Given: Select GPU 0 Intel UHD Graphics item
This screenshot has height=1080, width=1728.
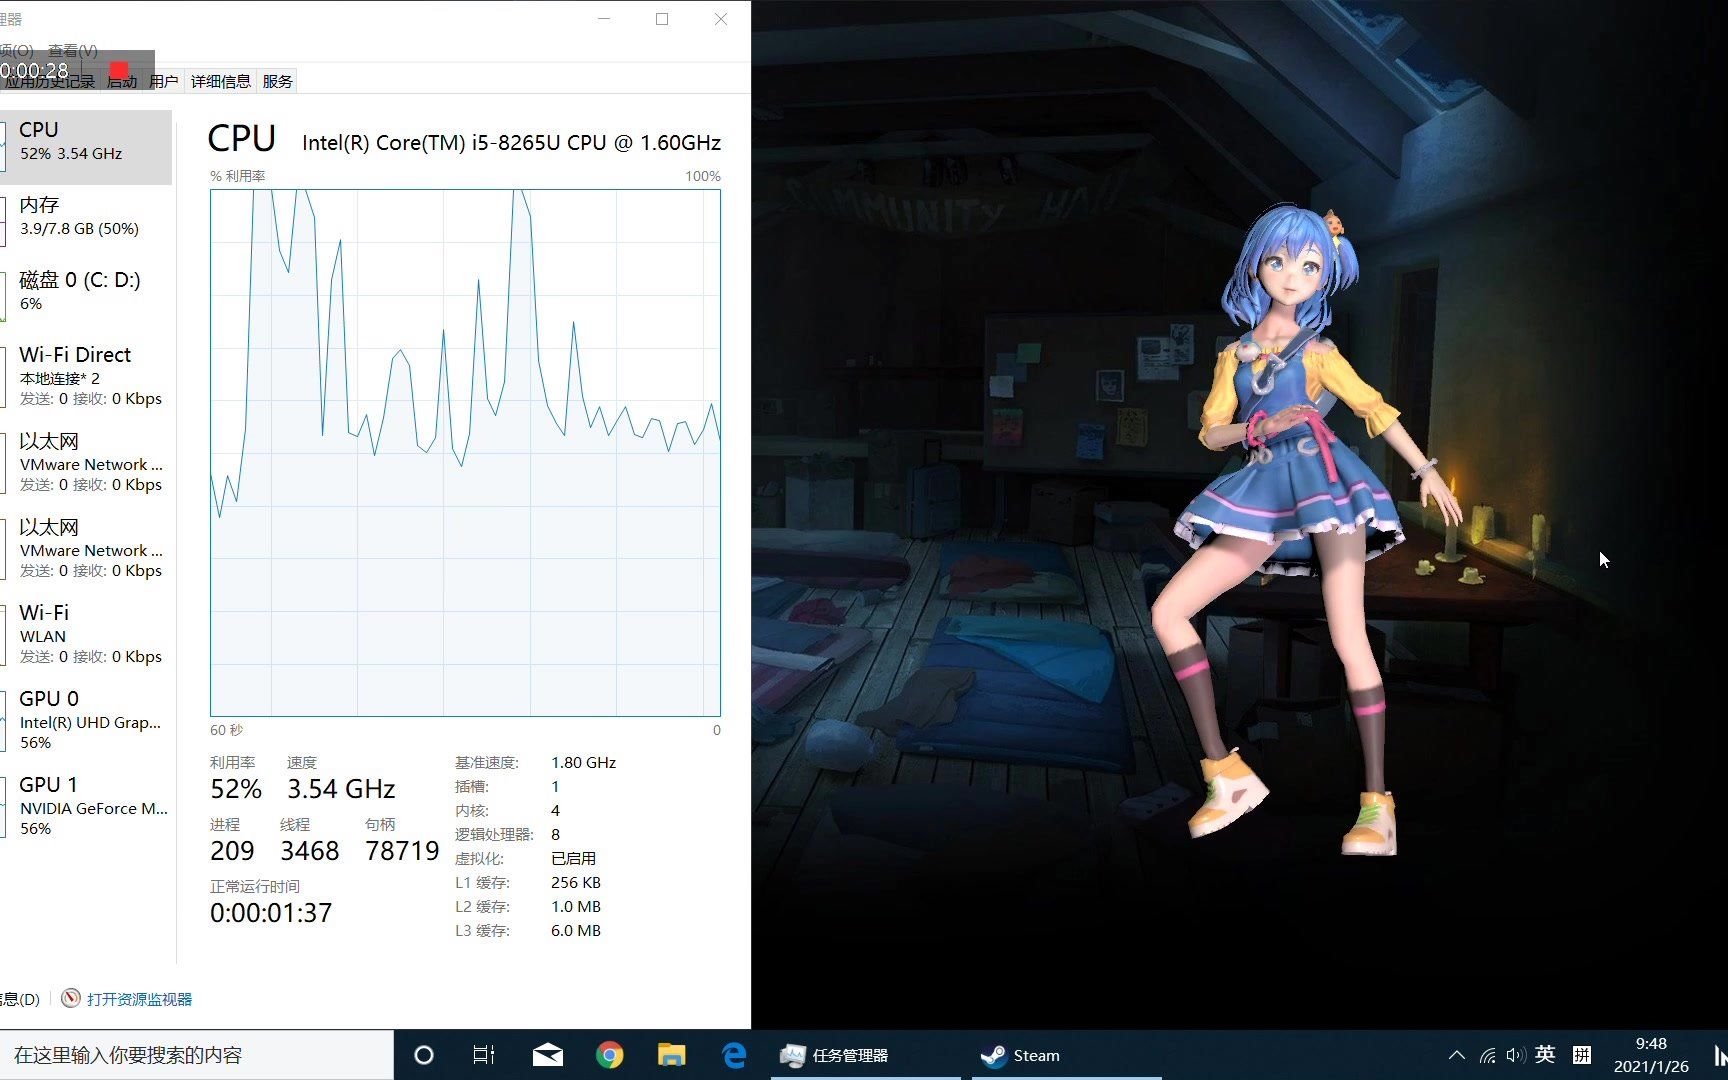Looking at the screenshot, I should tap(86, 720).
